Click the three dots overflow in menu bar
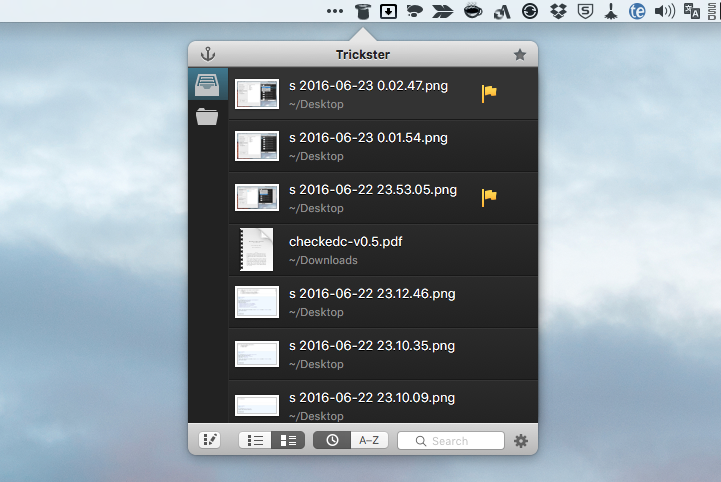Image resolution: width=721 pixels, height=482 pixels. (335, 11)
